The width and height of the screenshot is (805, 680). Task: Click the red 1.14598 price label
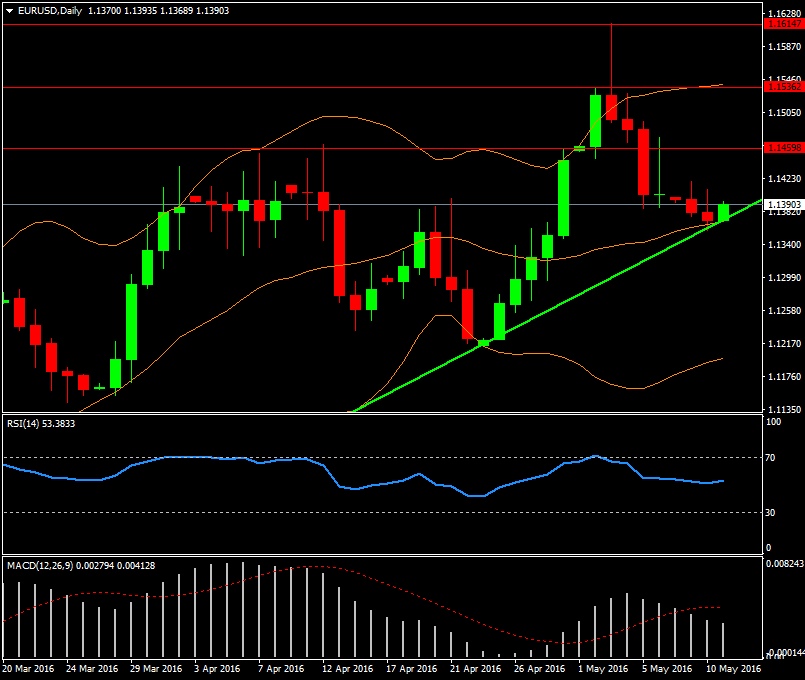tap(783, 148)
